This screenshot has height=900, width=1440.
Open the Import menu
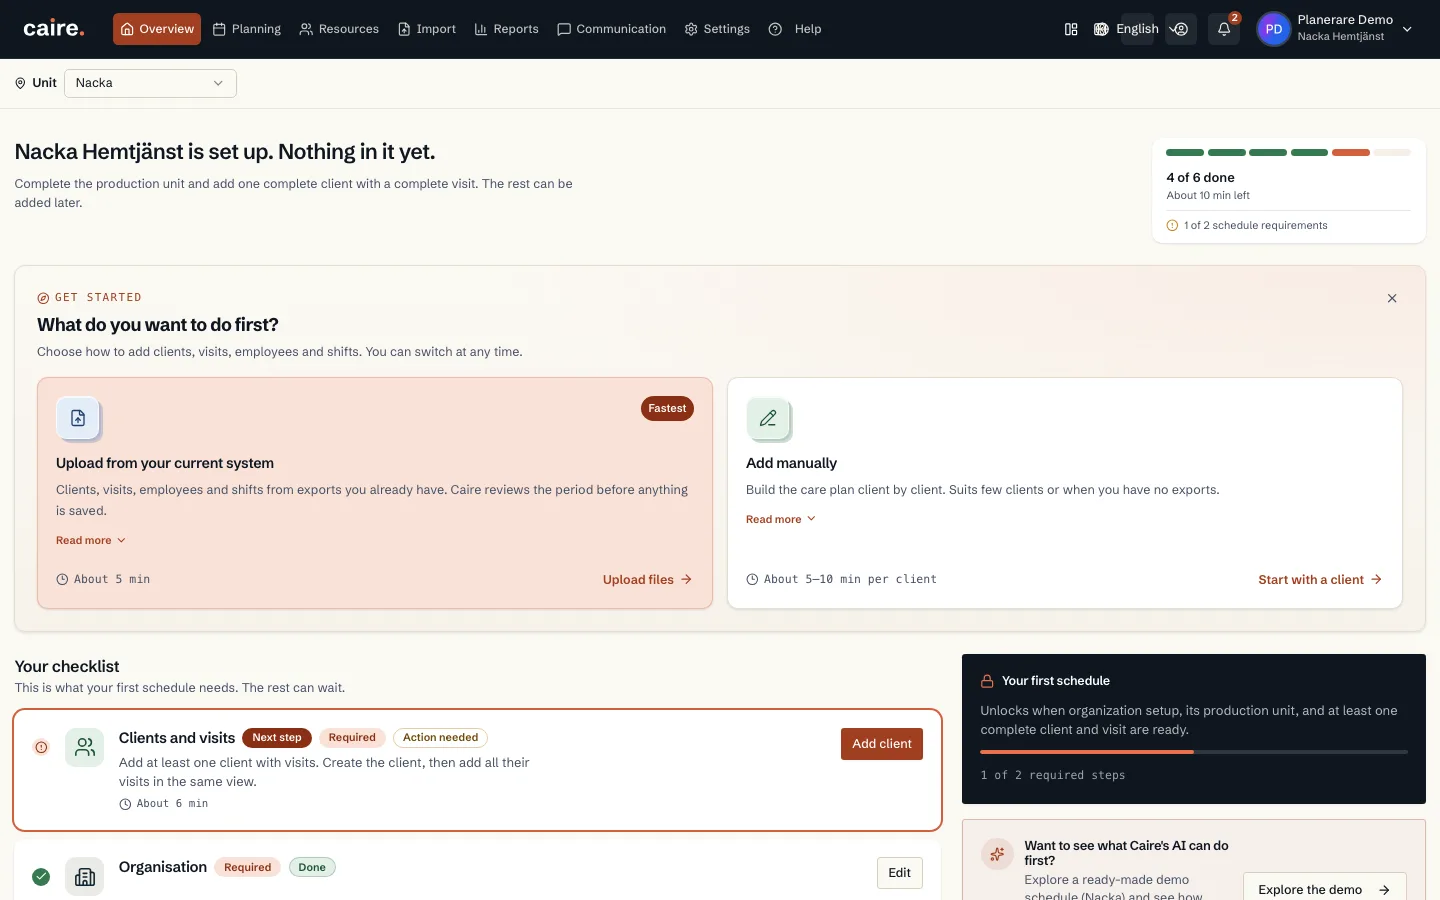pyautogui.click(x=427, y=29)
